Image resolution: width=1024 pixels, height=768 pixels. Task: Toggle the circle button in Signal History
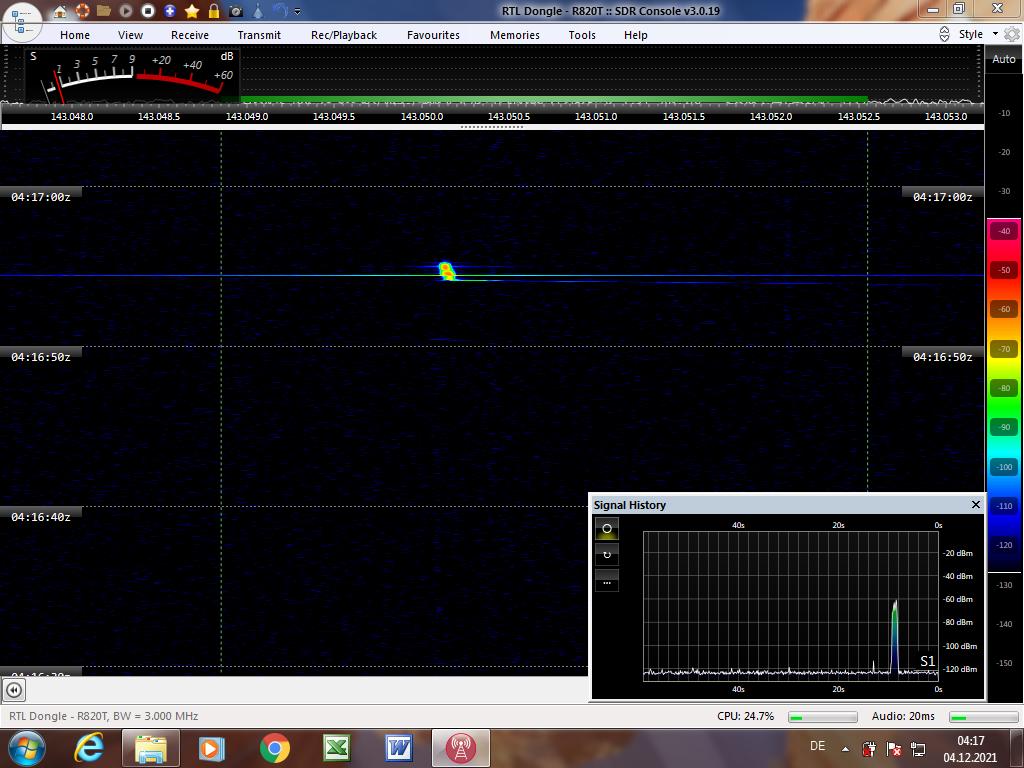(607, 528)
